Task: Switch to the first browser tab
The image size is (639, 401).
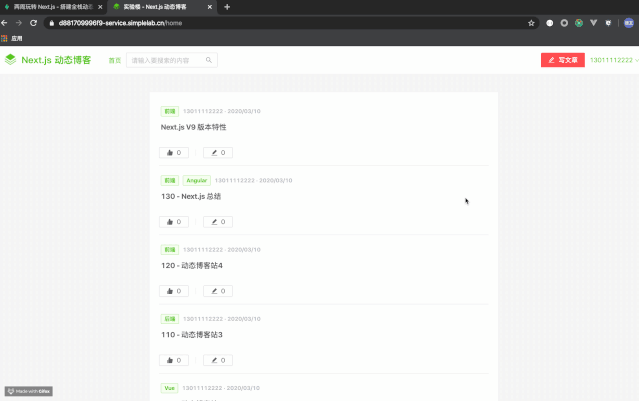Action: [x=53, y=7]
